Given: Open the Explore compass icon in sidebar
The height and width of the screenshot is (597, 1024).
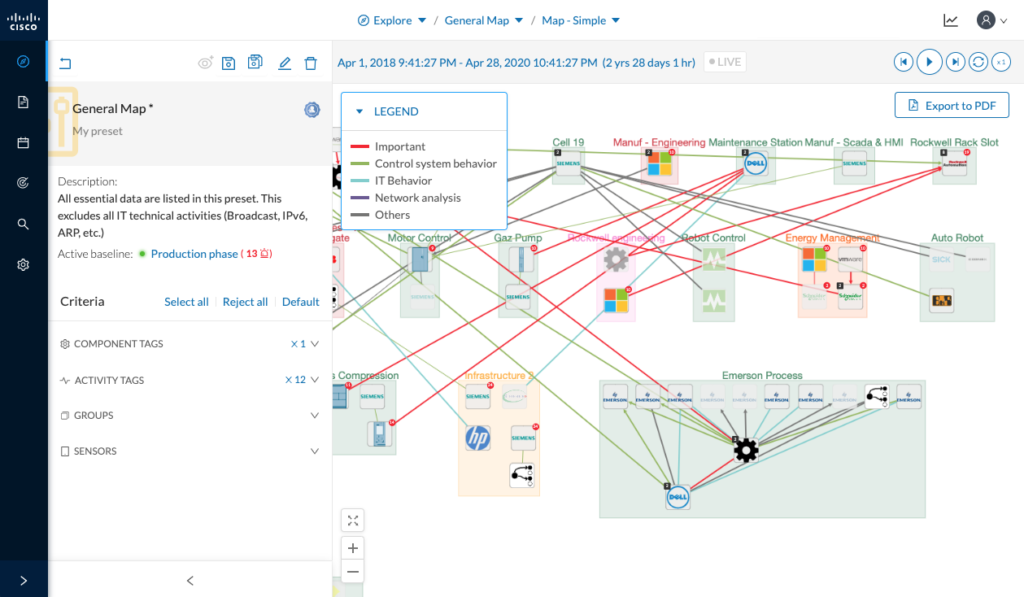Looking at the screenshot, I should [23, 61].
